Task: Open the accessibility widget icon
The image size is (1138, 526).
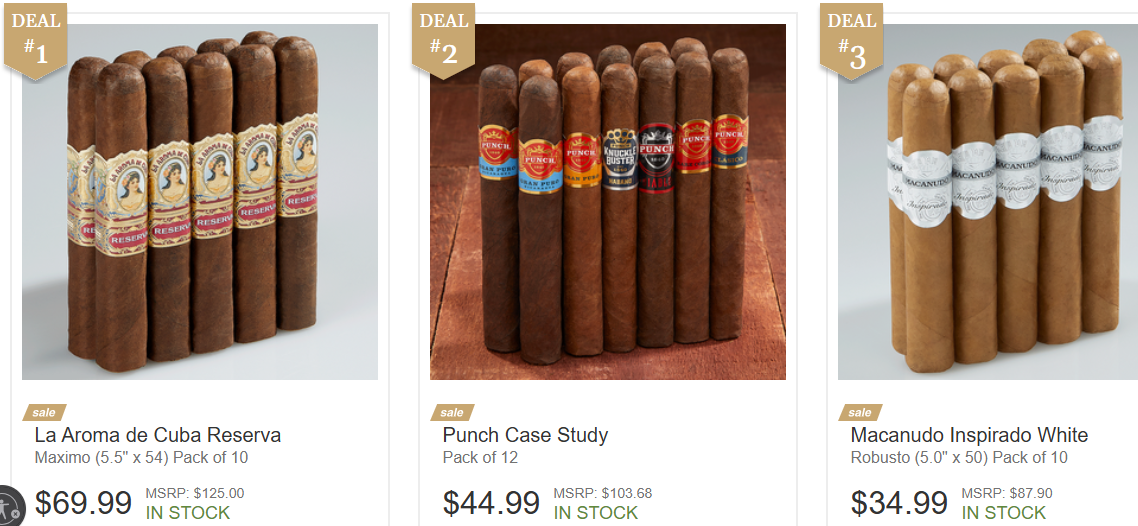Action: click(9, 505)
